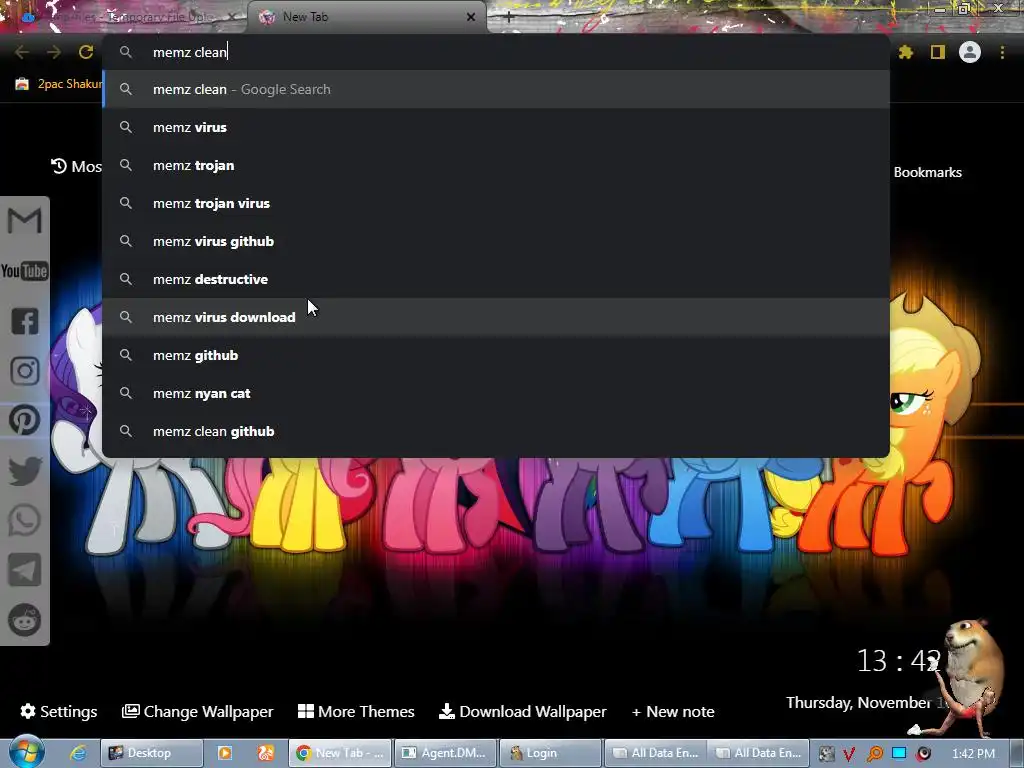Select 'memz clean - Google Search' suggestion
The width and height of the screenshot is (1024, 768).
coord(496,89)
